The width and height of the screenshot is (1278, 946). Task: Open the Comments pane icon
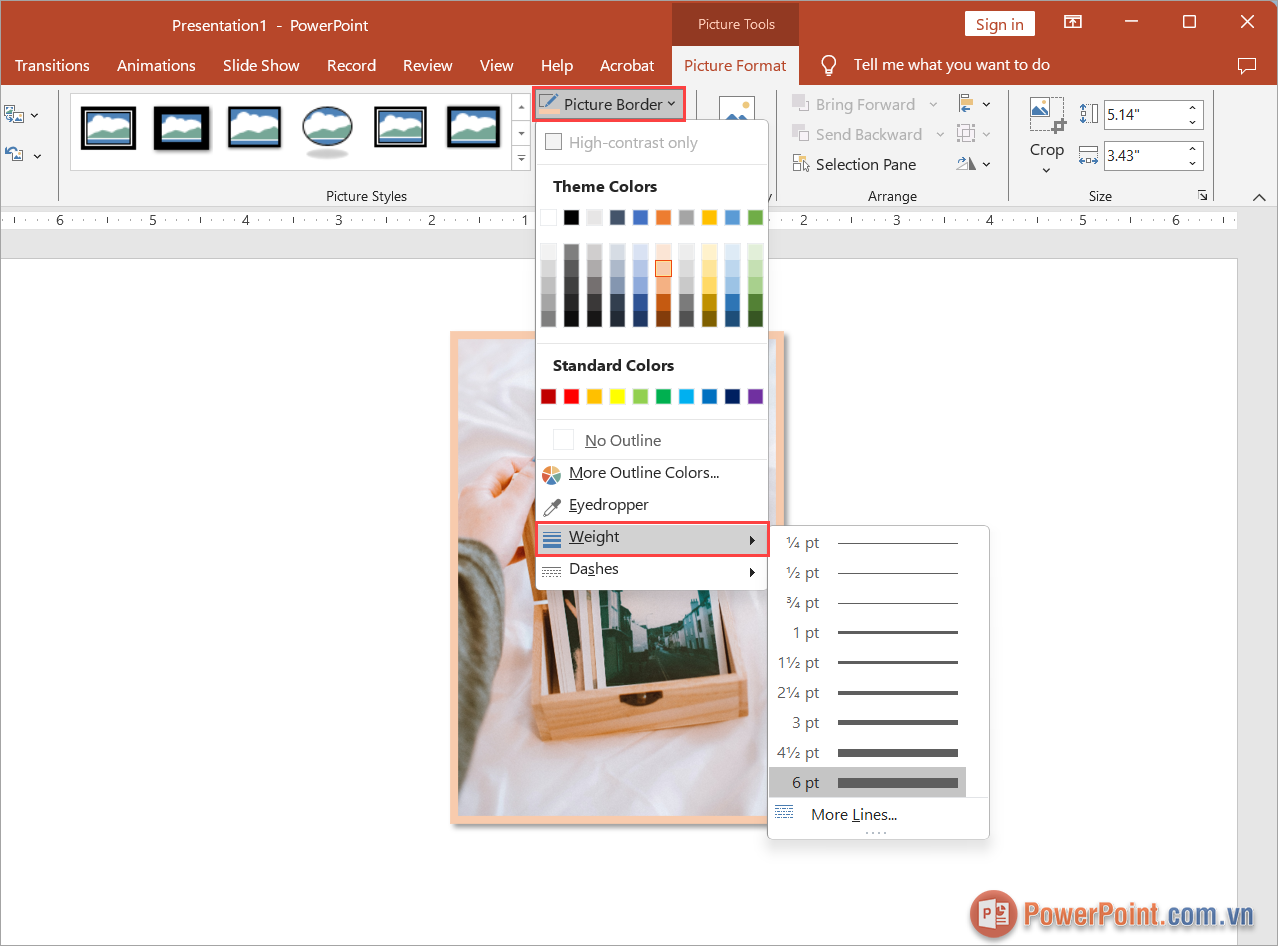[x=1246, y=65]
